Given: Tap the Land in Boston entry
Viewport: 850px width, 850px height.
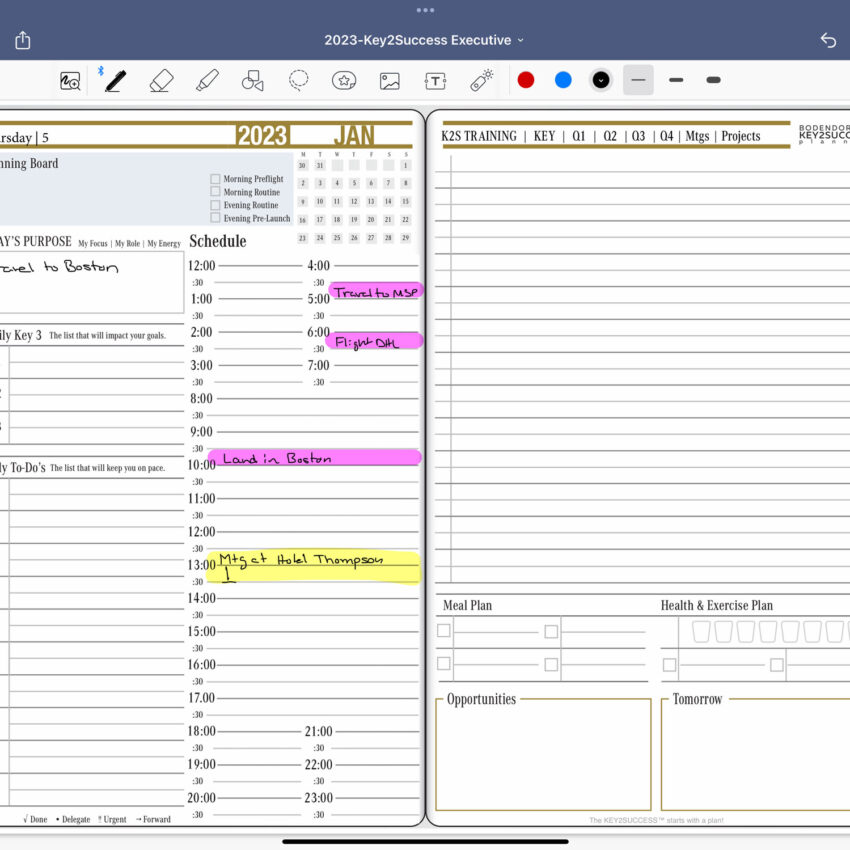Looking at the screenshot, I should [314, 458].
